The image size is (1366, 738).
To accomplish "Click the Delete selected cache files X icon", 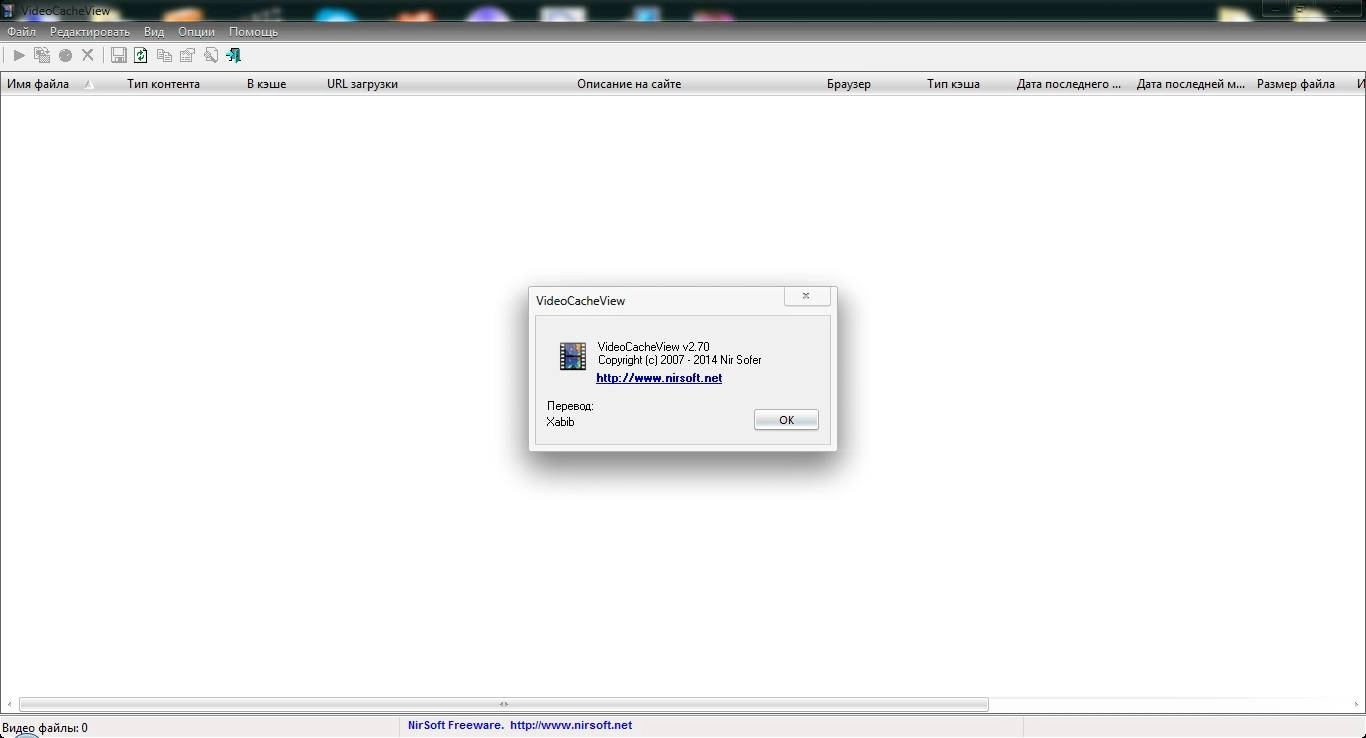I will pos(88,56).
